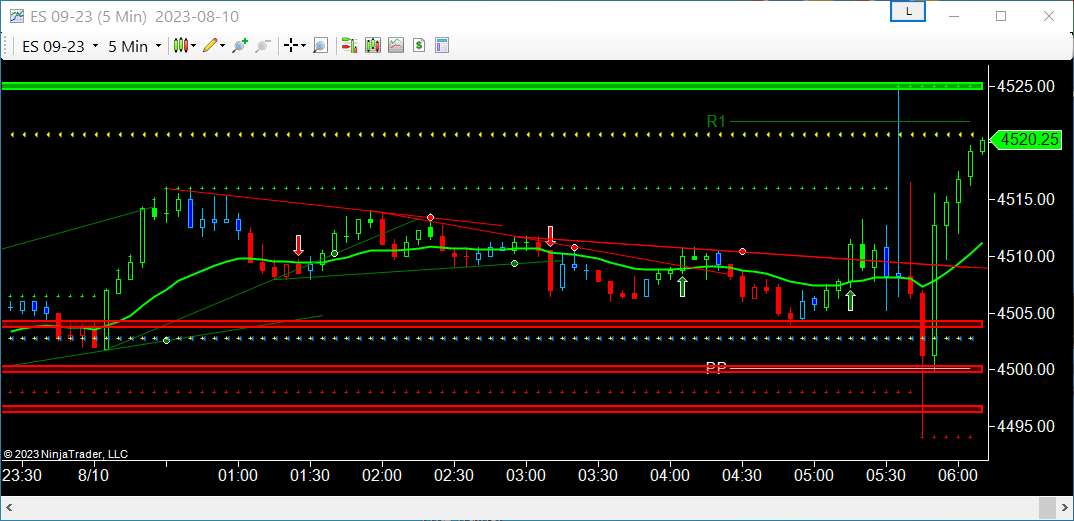Screen dimensions: 1074x521
Task: Select the pencil drawing tools icon
Action: pyautogui.click(x=210, y=46)
